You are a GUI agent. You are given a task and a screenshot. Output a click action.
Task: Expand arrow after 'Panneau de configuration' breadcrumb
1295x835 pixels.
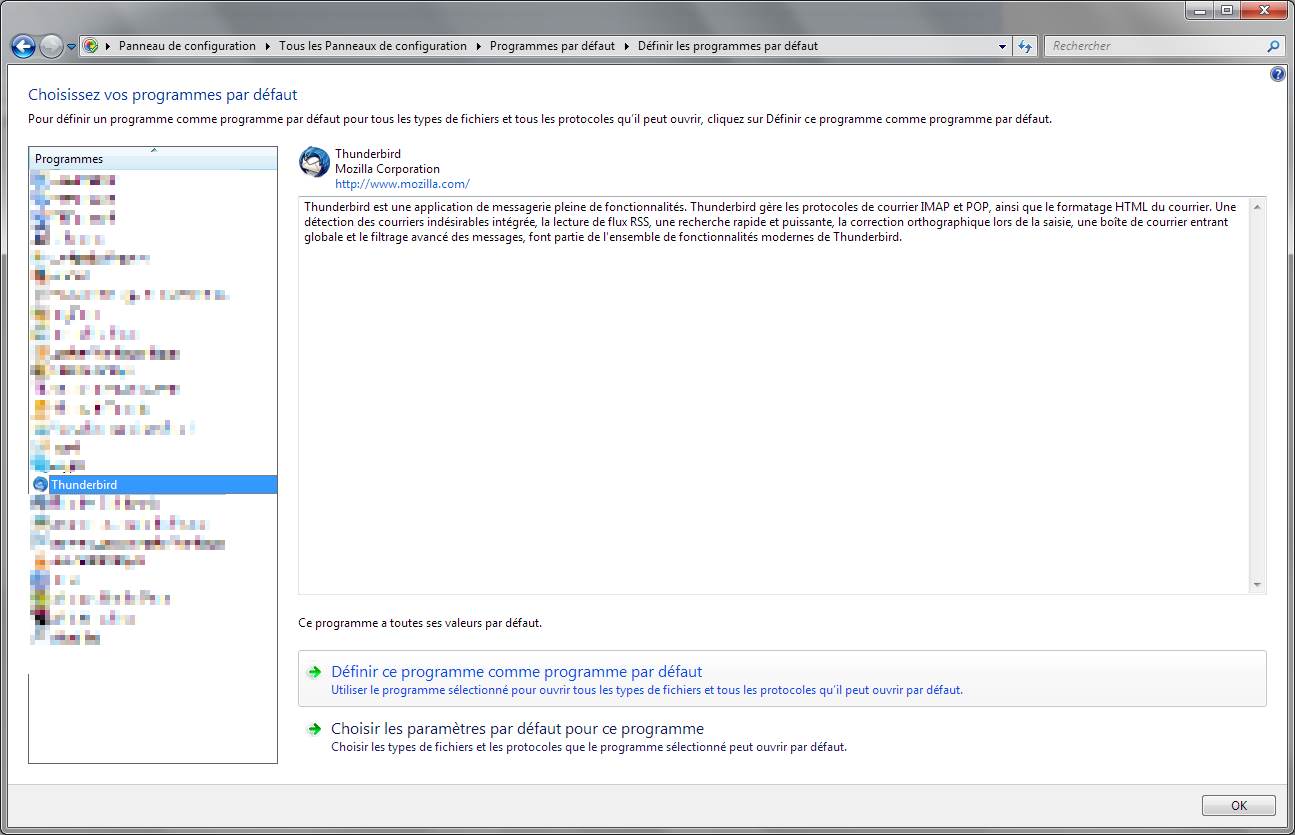point(267,46)
